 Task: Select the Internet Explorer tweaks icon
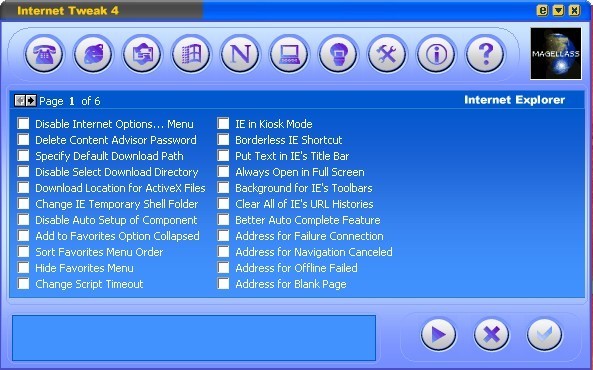tap(93, 54)
